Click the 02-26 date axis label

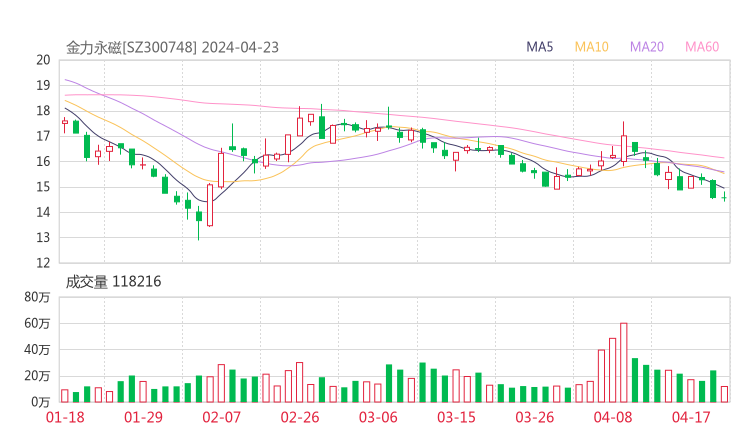(300, 417)
